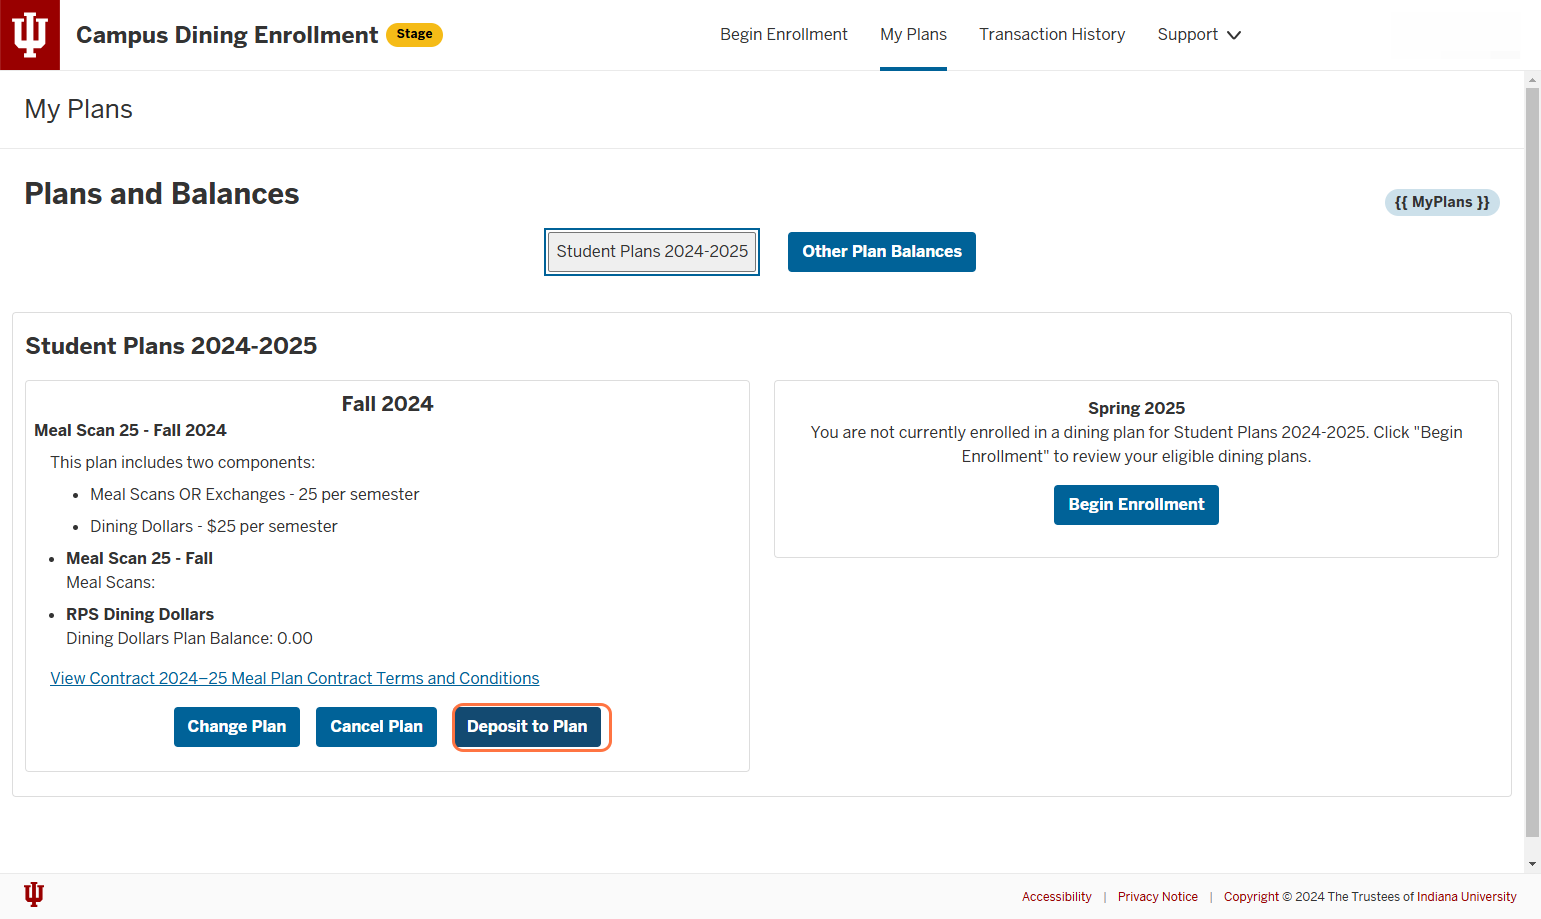The image size is (1541, 919).
Task: Show Other Plan Balances
Action: click(882, 252)
